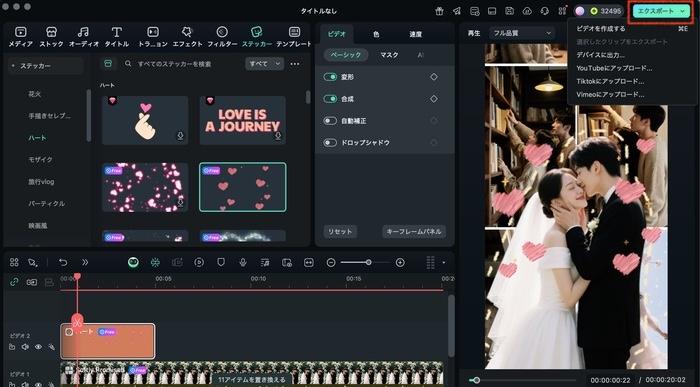Click the render preview play-circle icon

[199, 262]
